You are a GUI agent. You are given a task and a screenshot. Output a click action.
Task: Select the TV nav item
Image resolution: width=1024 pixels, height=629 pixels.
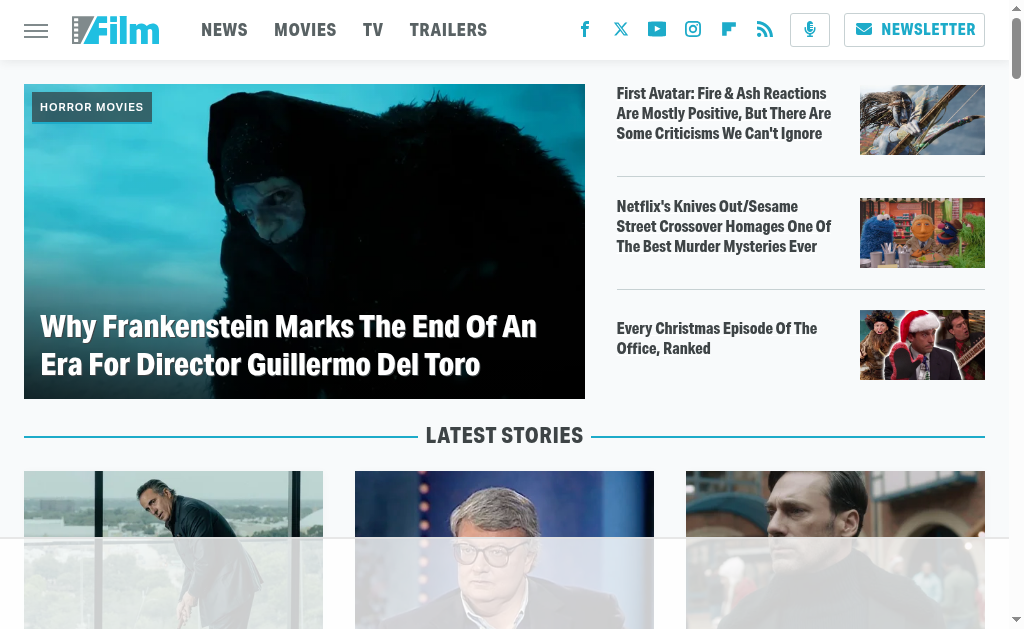coord(373,30)
